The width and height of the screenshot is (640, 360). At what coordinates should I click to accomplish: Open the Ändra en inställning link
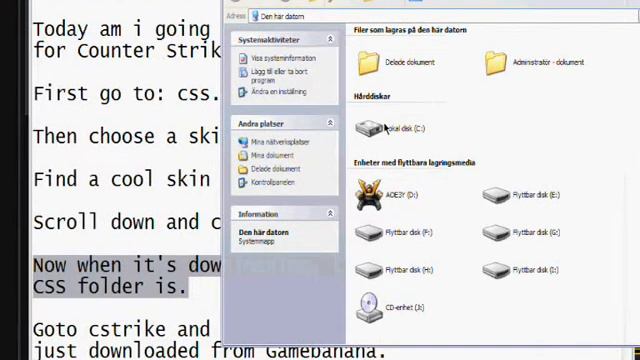[x=279, y=92]
